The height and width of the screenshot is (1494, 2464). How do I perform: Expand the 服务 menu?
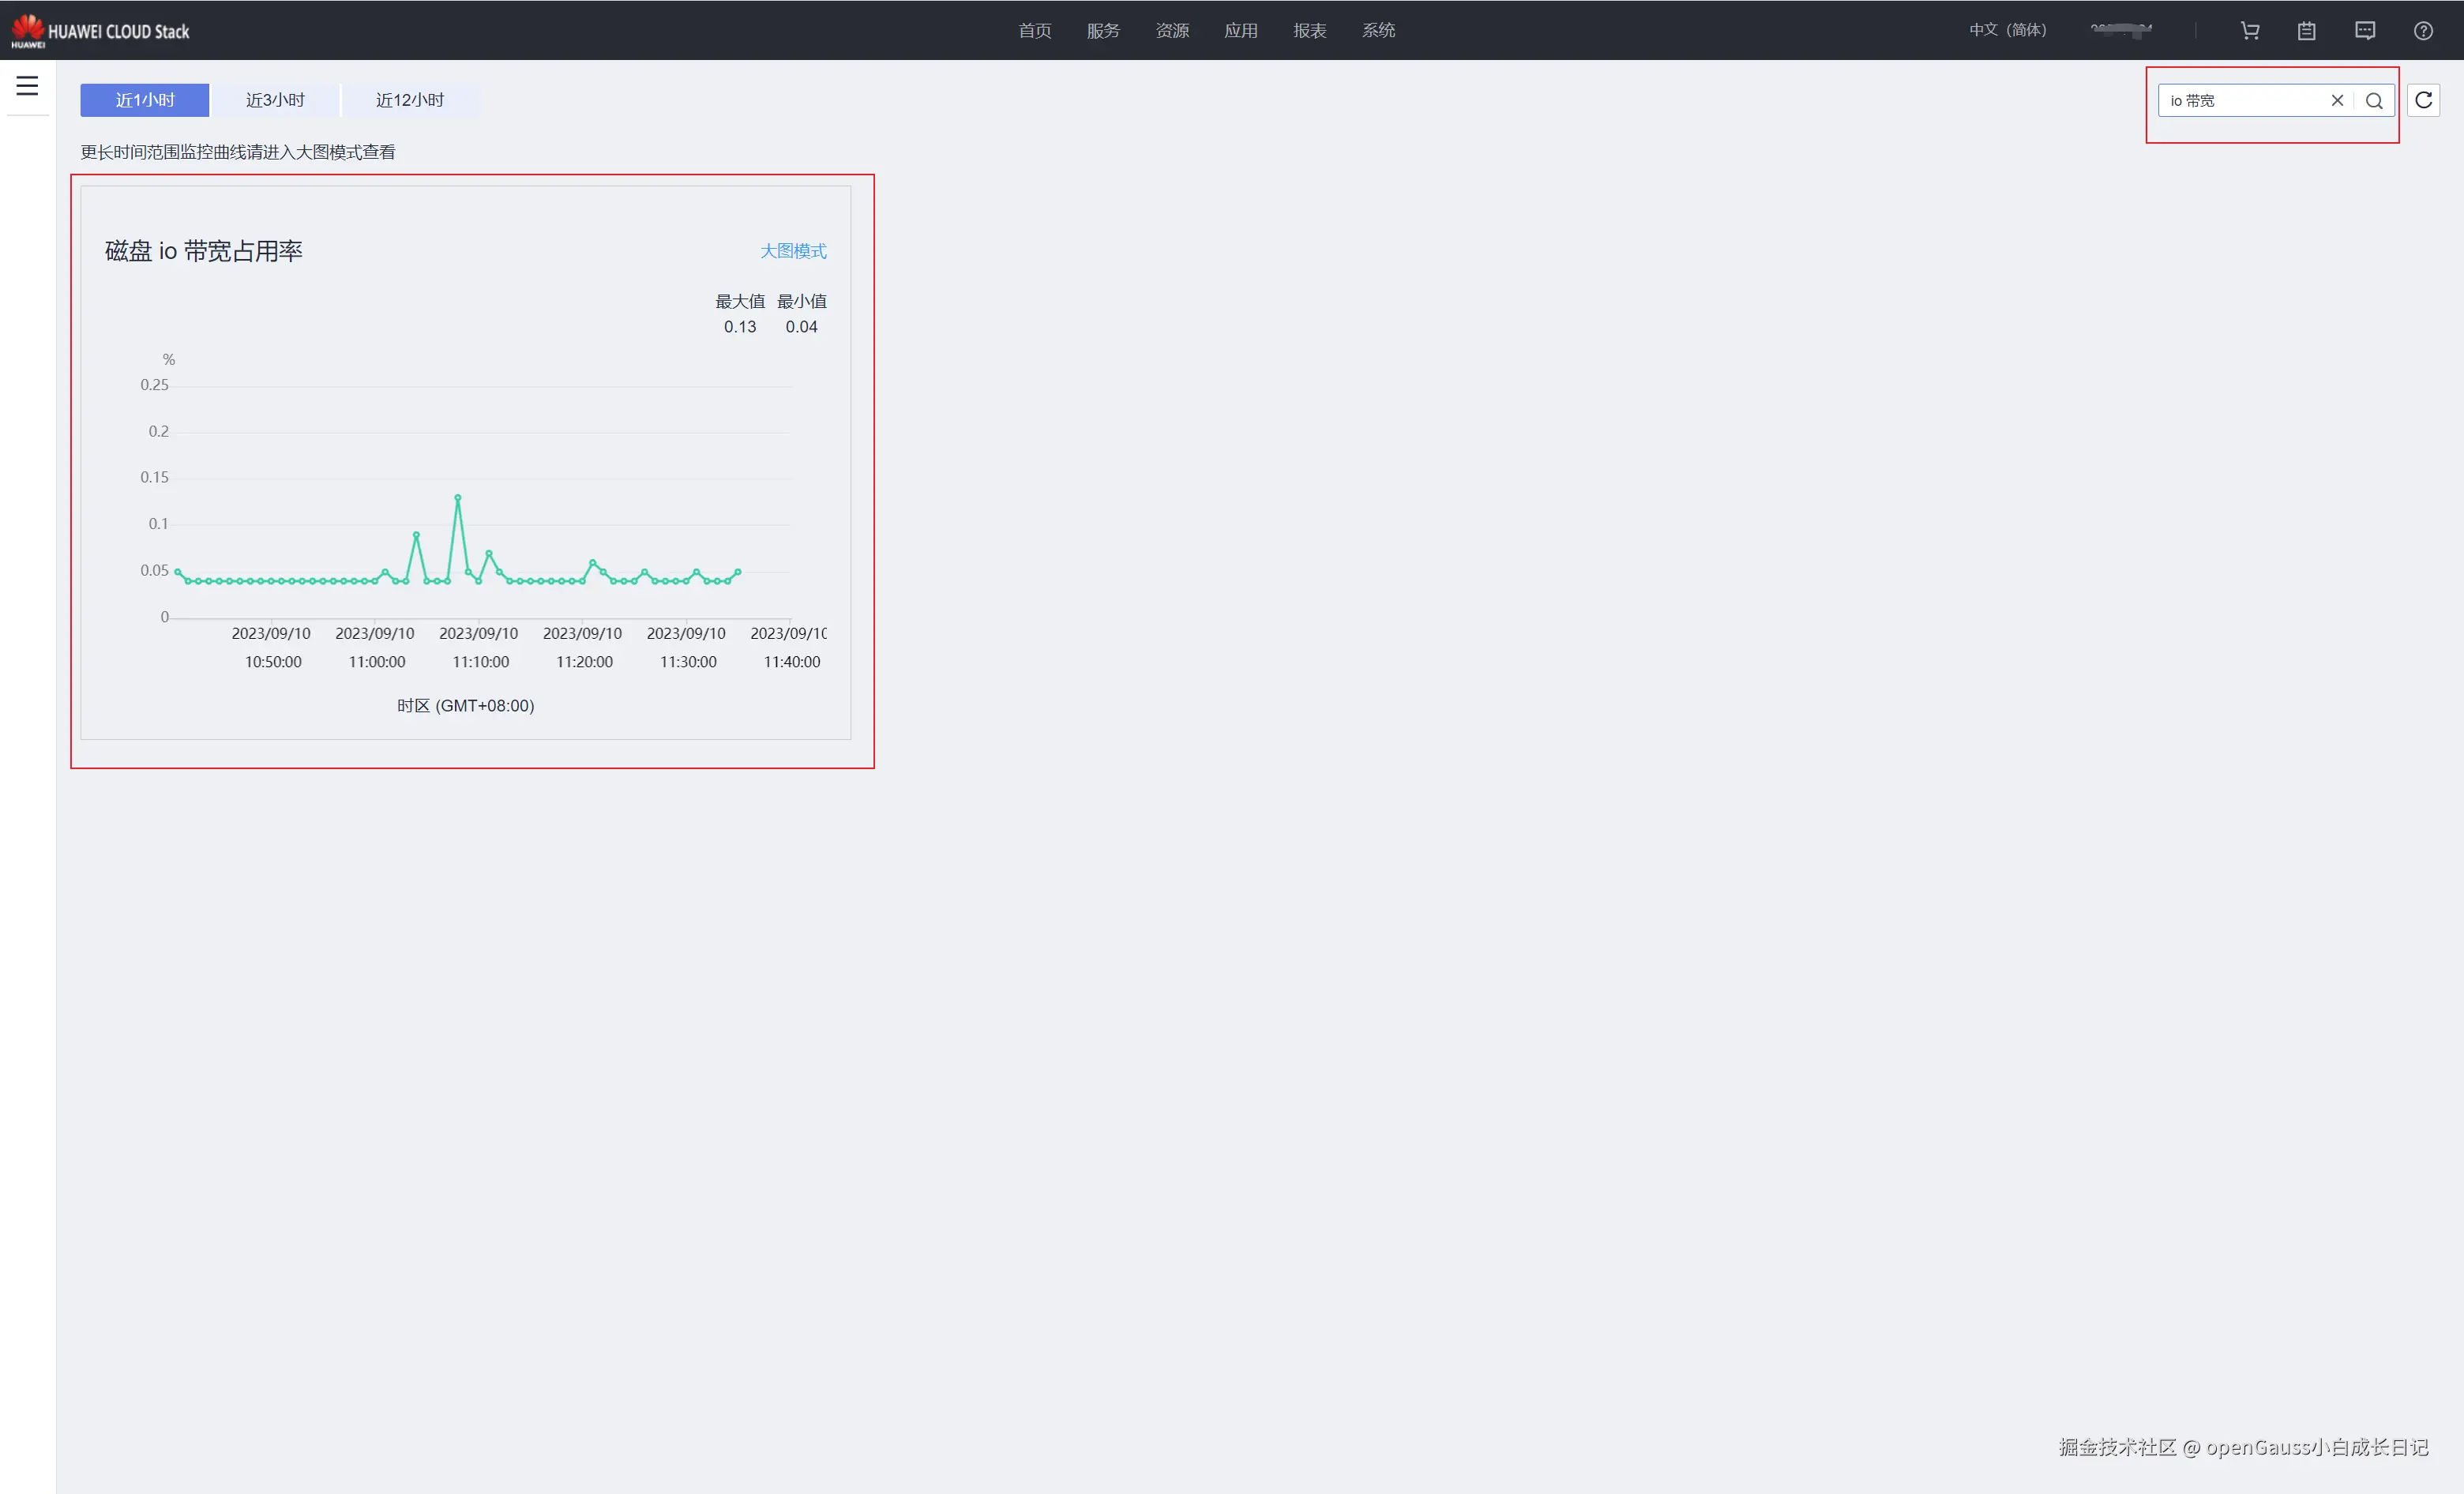pyautogui.click(x=1103, y=31)
